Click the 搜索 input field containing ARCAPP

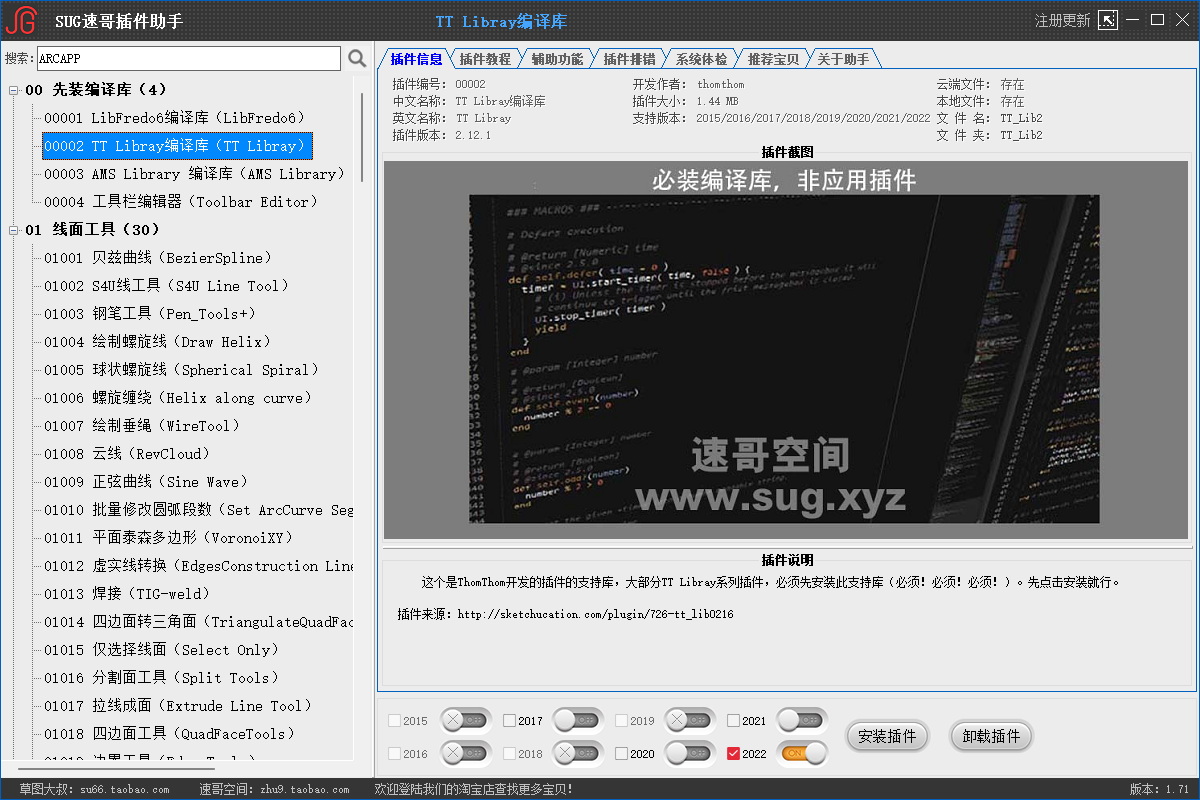pyautogui.click(x=189, y=59)
